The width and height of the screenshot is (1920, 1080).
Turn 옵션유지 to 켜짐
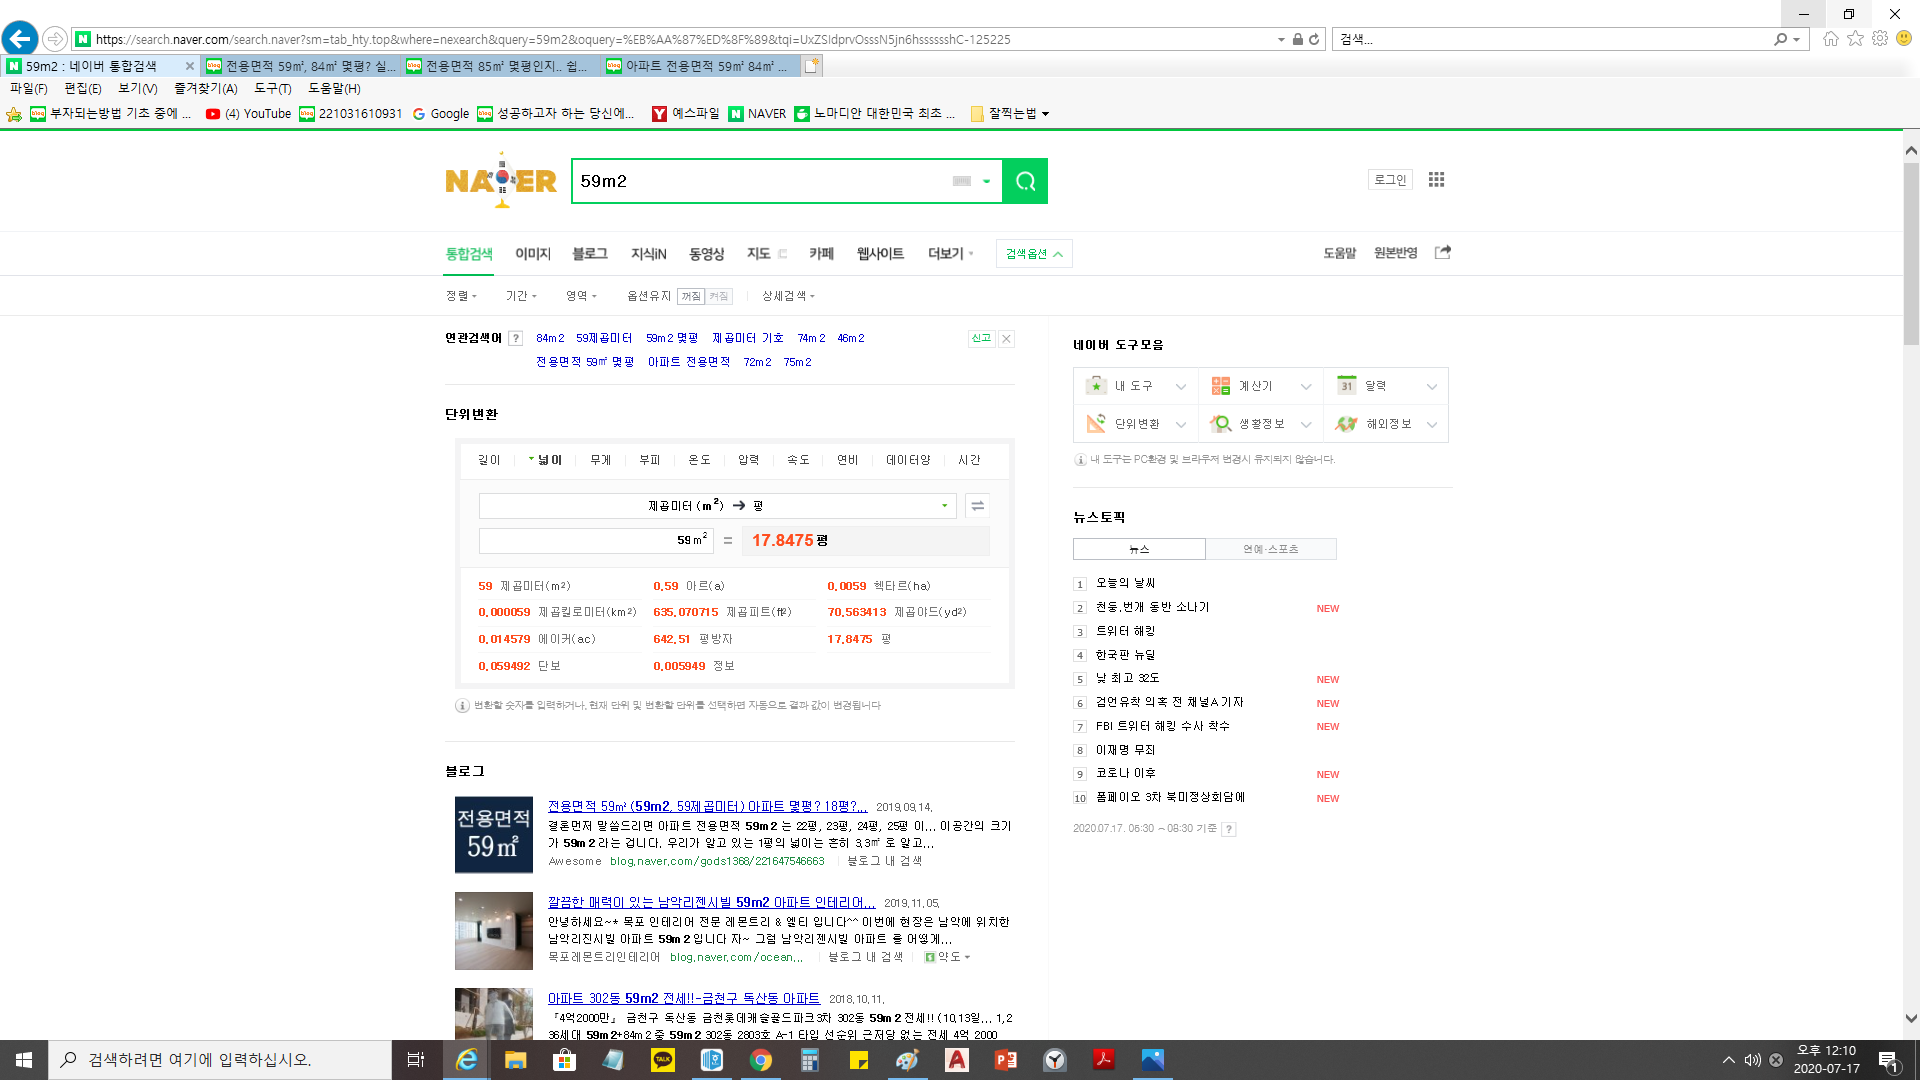coord(719,296)
